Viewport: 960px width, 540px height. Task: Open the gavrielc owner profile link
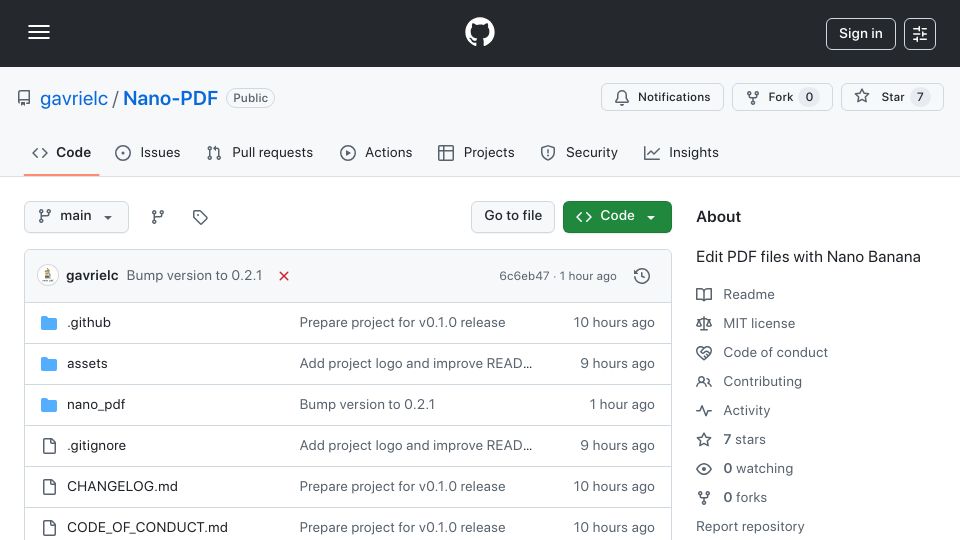click(73, 98)
